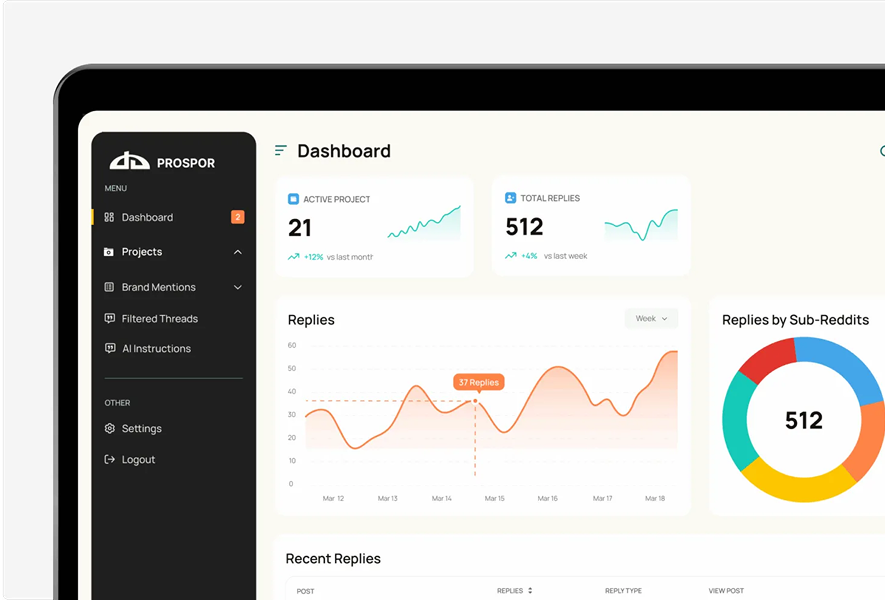Open the Week period dropdown
The height and width of the screenshot is (600, 885).
click(651, 318)
